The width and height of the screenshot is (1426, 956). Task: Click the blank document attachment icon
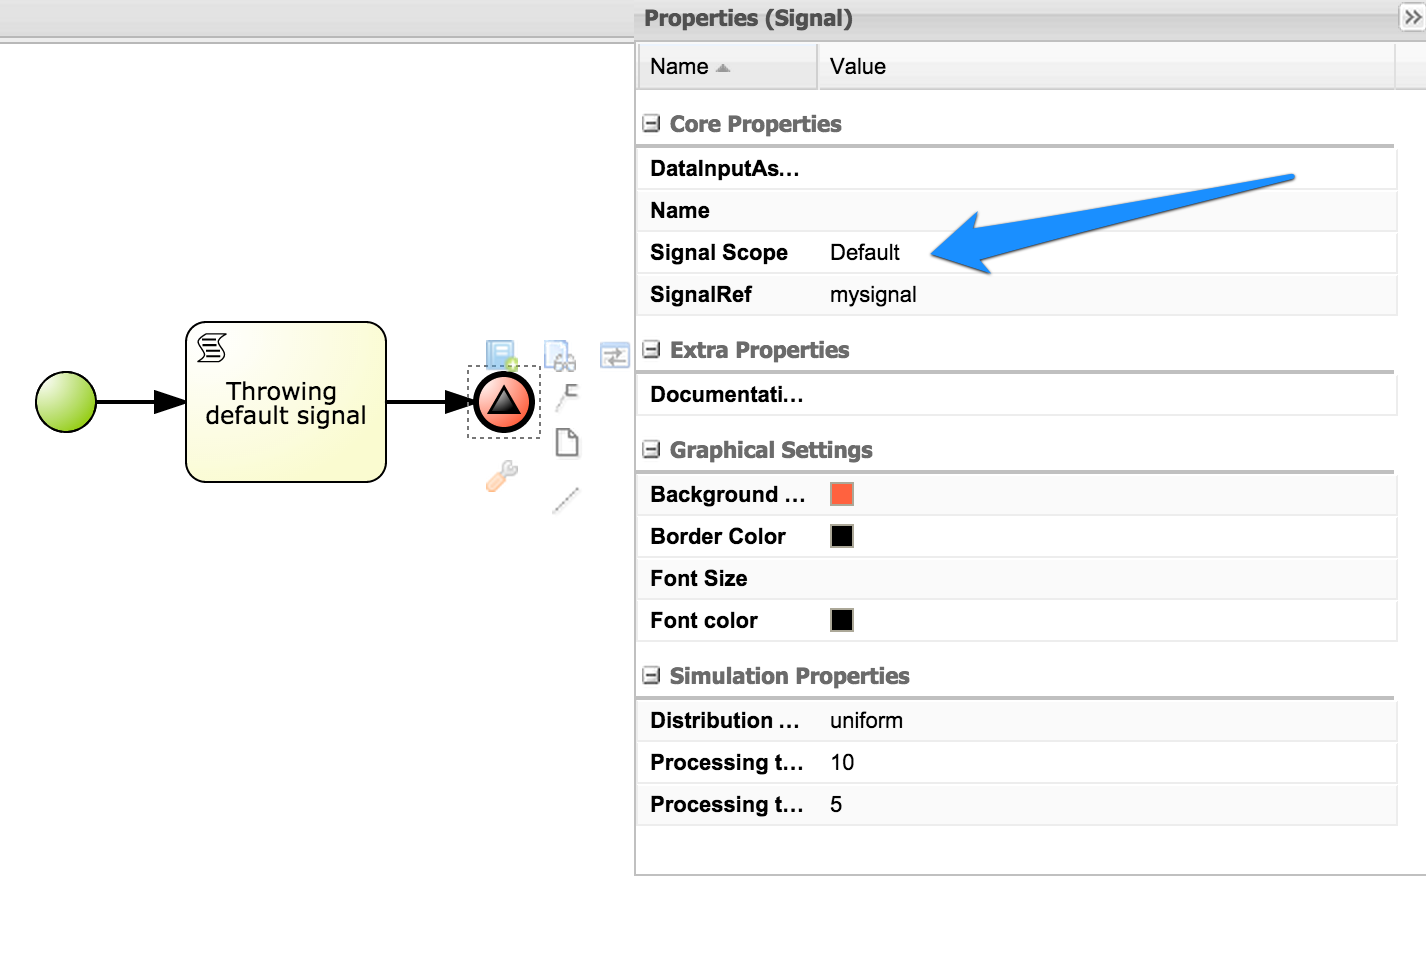click(x=567, y=443)
